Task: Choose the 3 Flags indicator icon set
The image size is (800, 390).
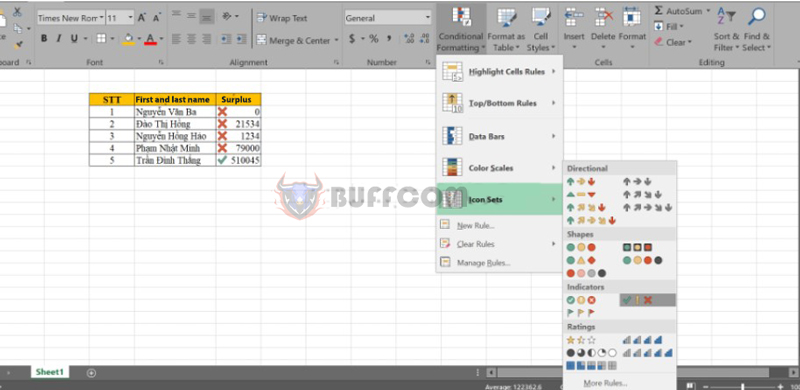Action: click(x=581, y=312)
